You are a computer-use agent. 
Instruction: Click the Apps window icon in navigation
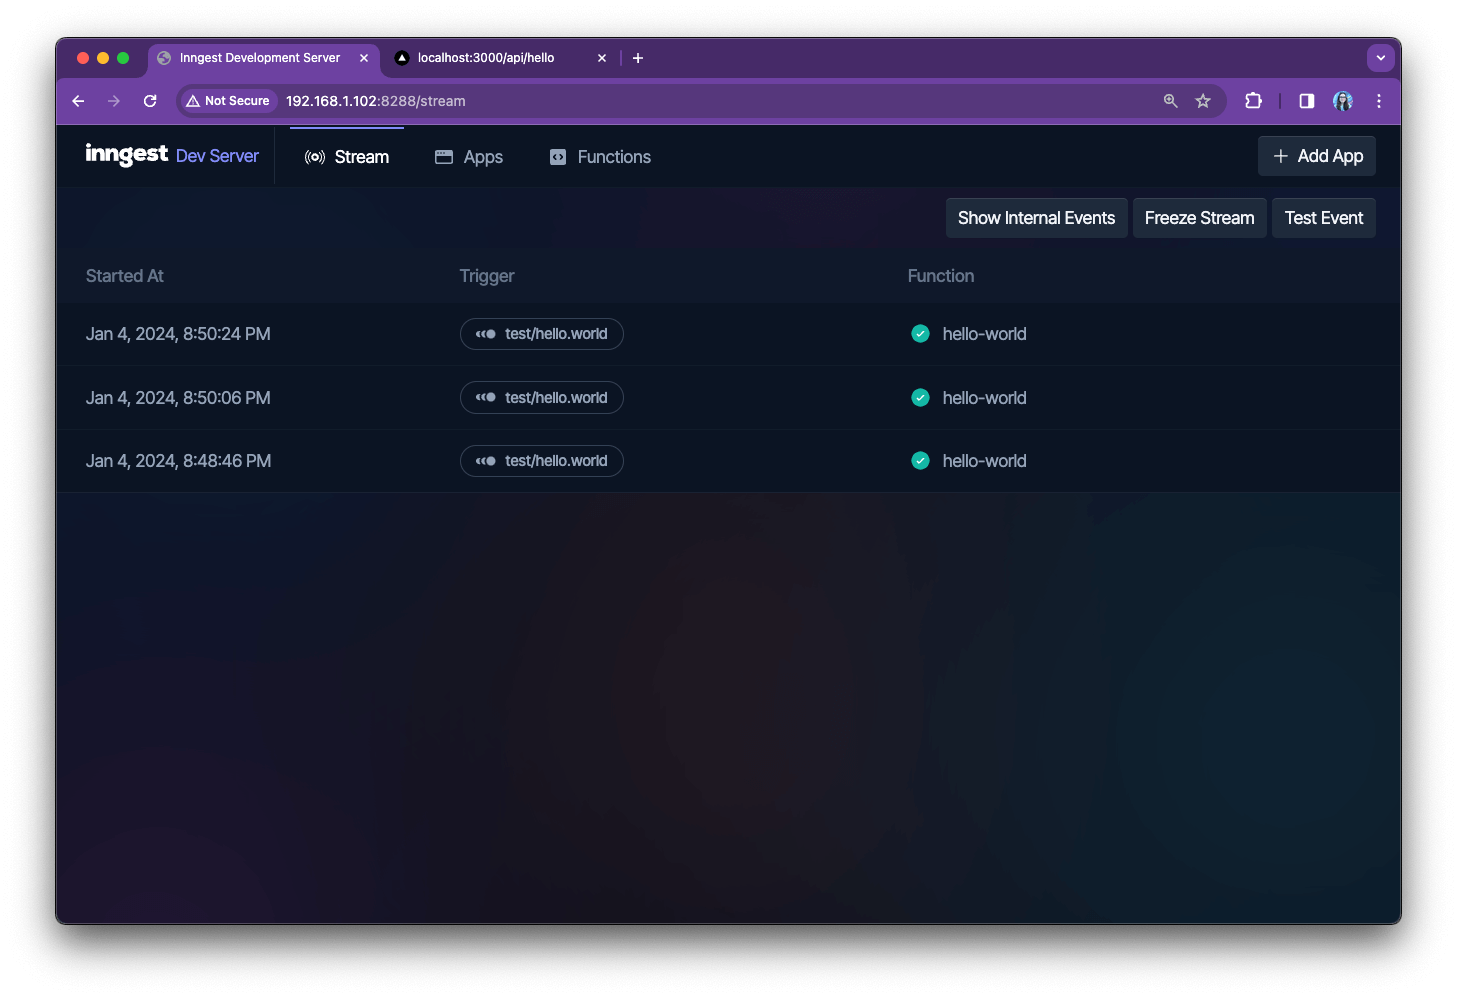(x=443, y=157)
